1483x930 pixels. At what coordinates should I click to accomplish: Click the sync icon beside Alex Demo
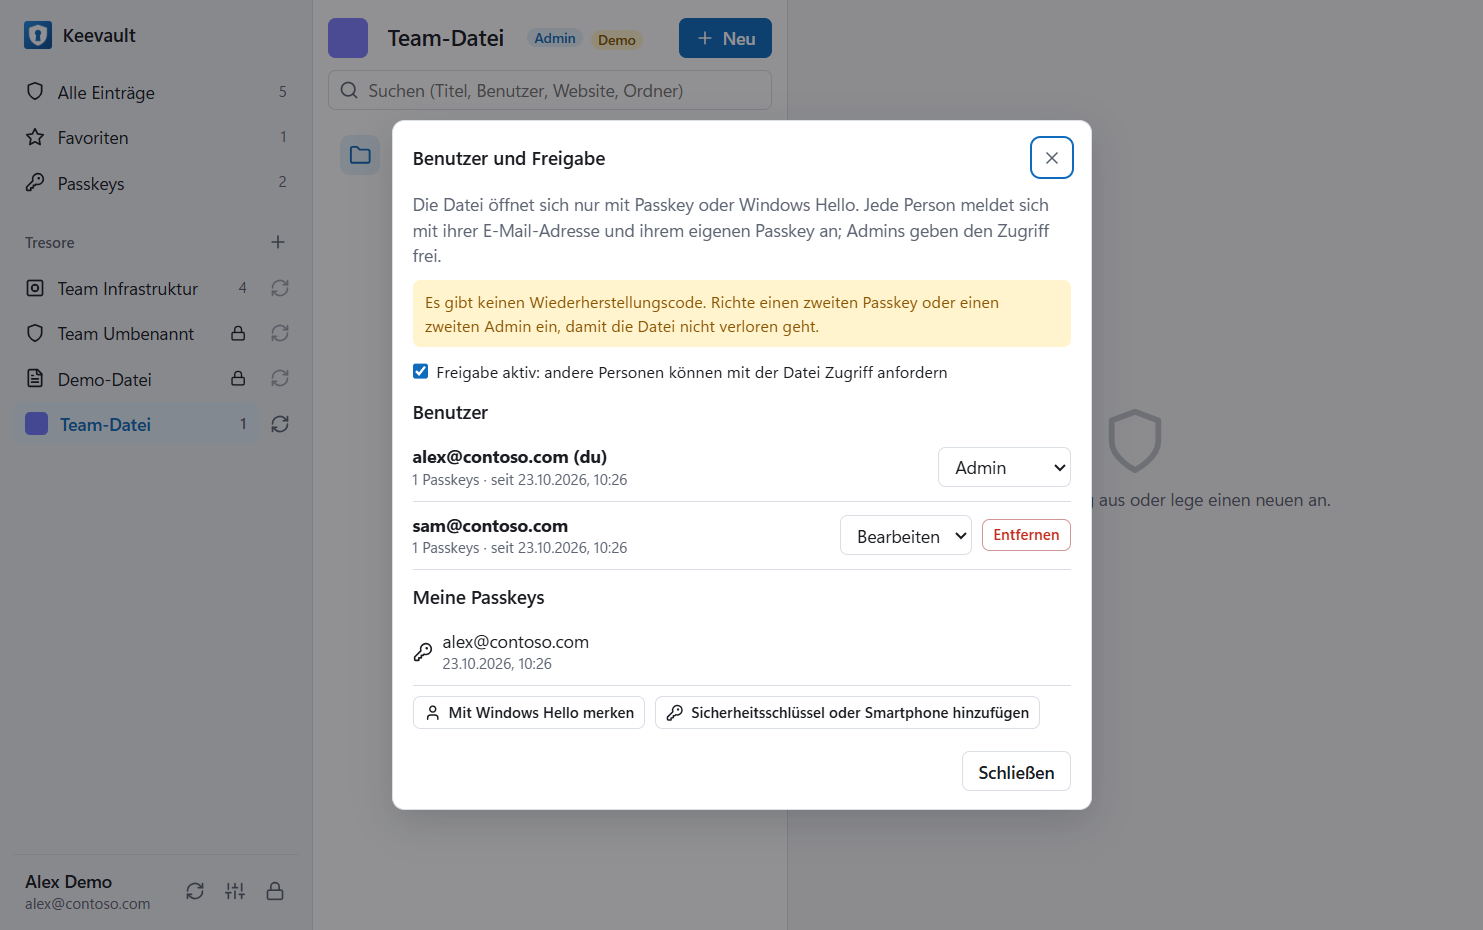(195, 891)
